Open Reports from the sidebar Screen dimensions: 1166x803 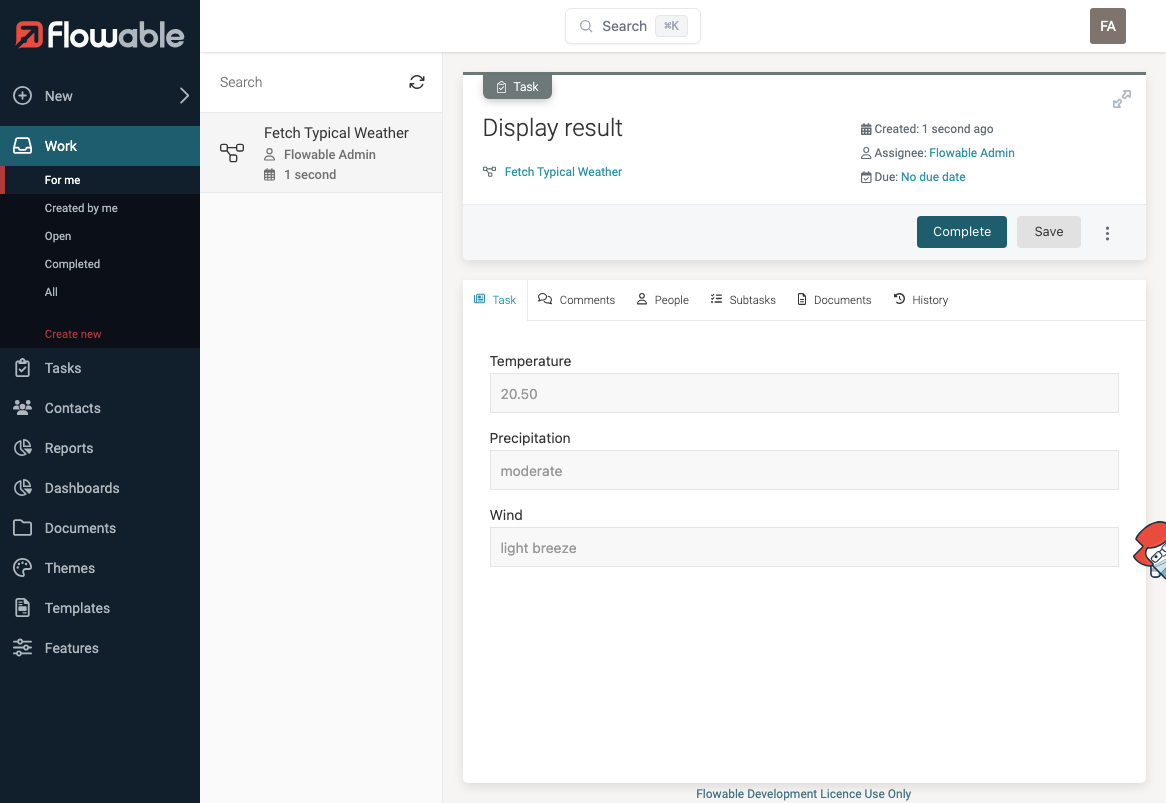click(68, 448)
